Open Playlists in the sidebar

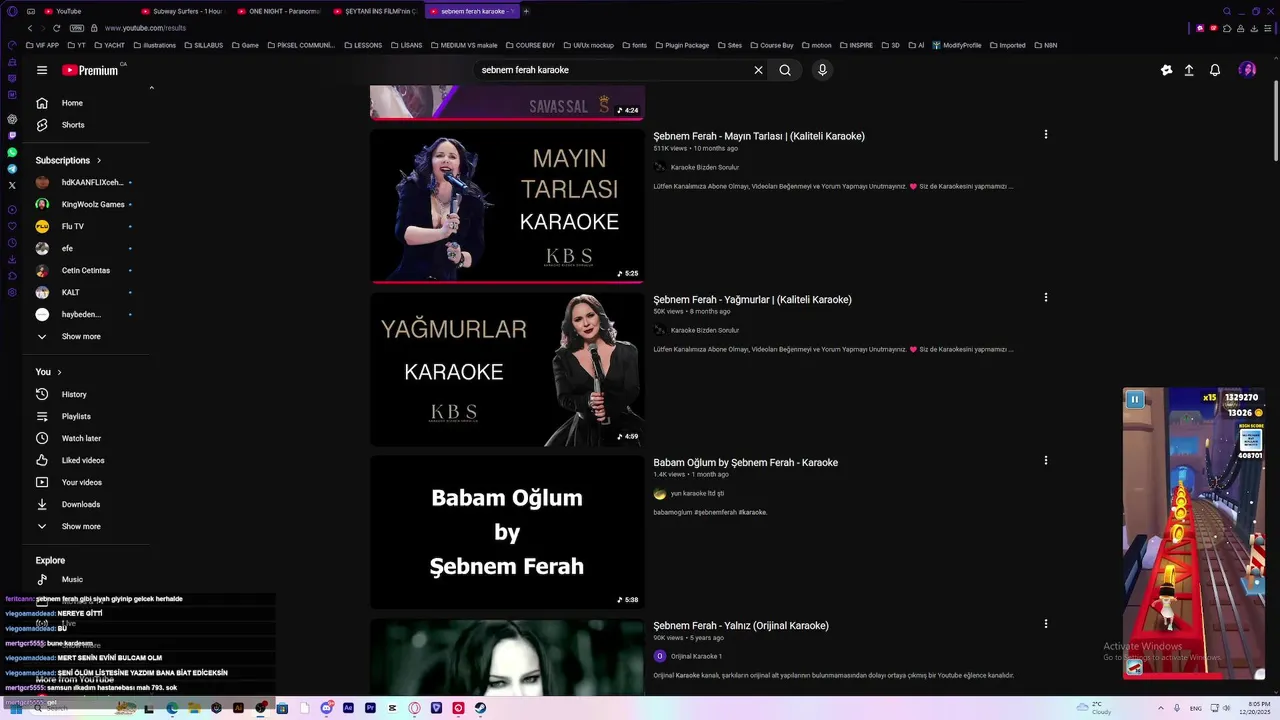[x=87, y=416]
